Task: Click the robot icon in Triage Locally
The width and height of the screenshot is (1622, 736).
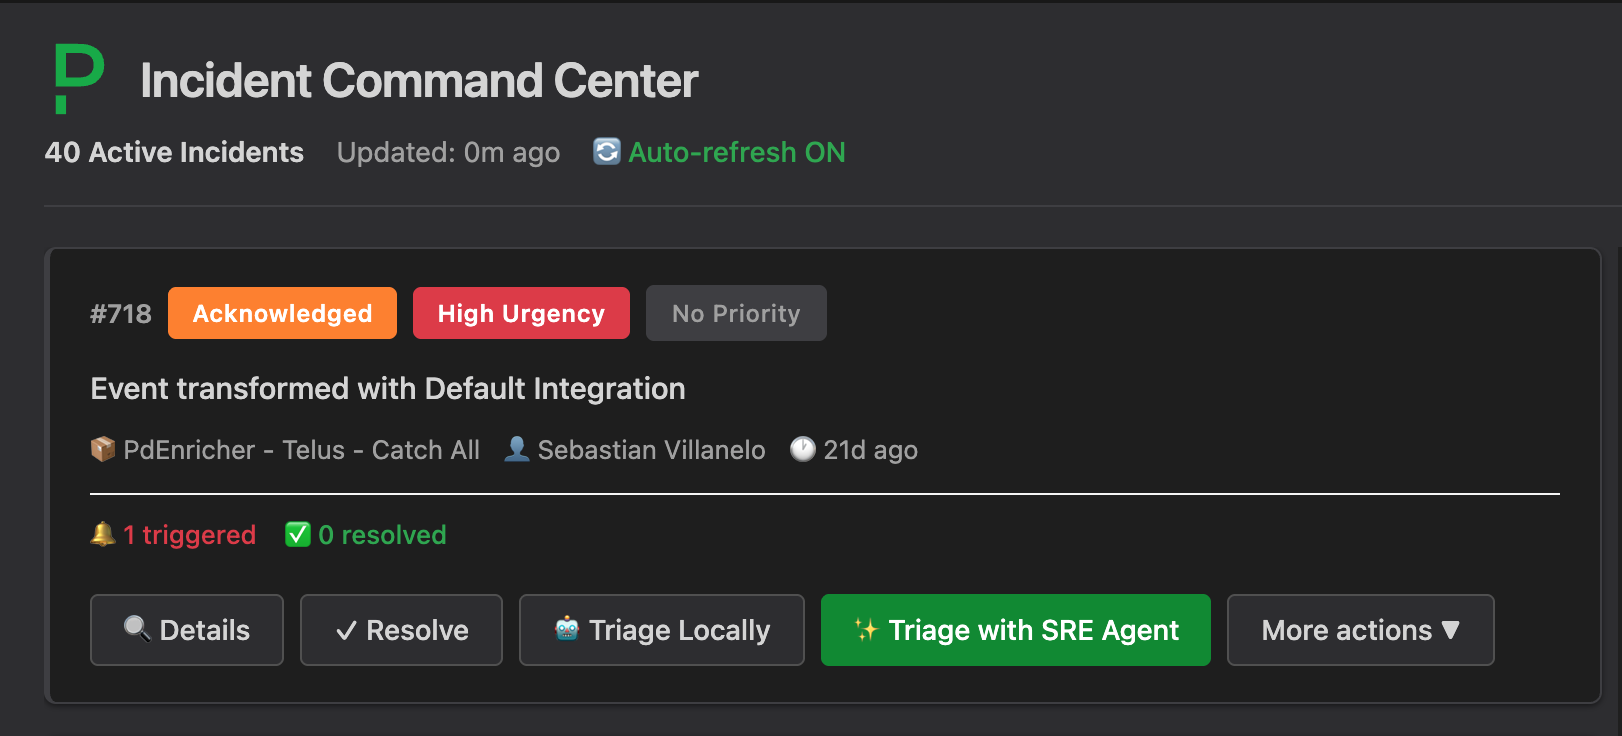Action: [x=567, y=629]
